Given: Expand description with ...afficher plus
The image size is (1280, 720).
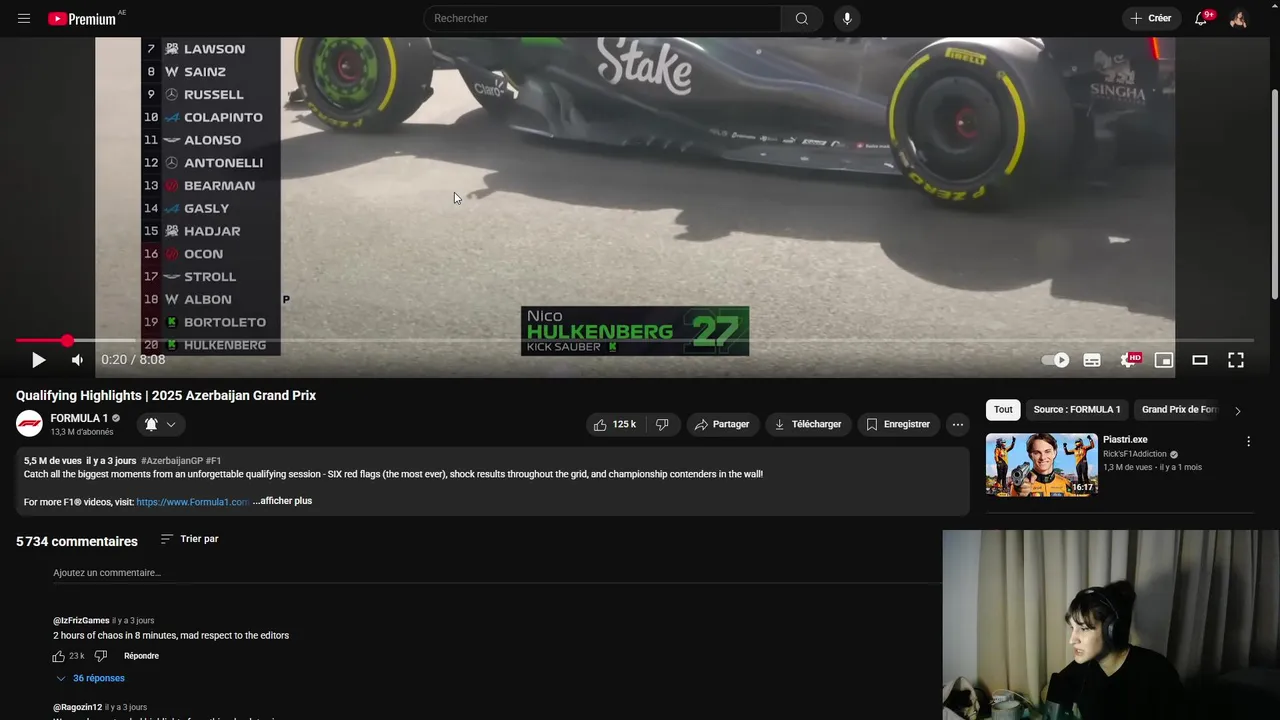Looking at the screenshot, I should [x=282, y=501].
